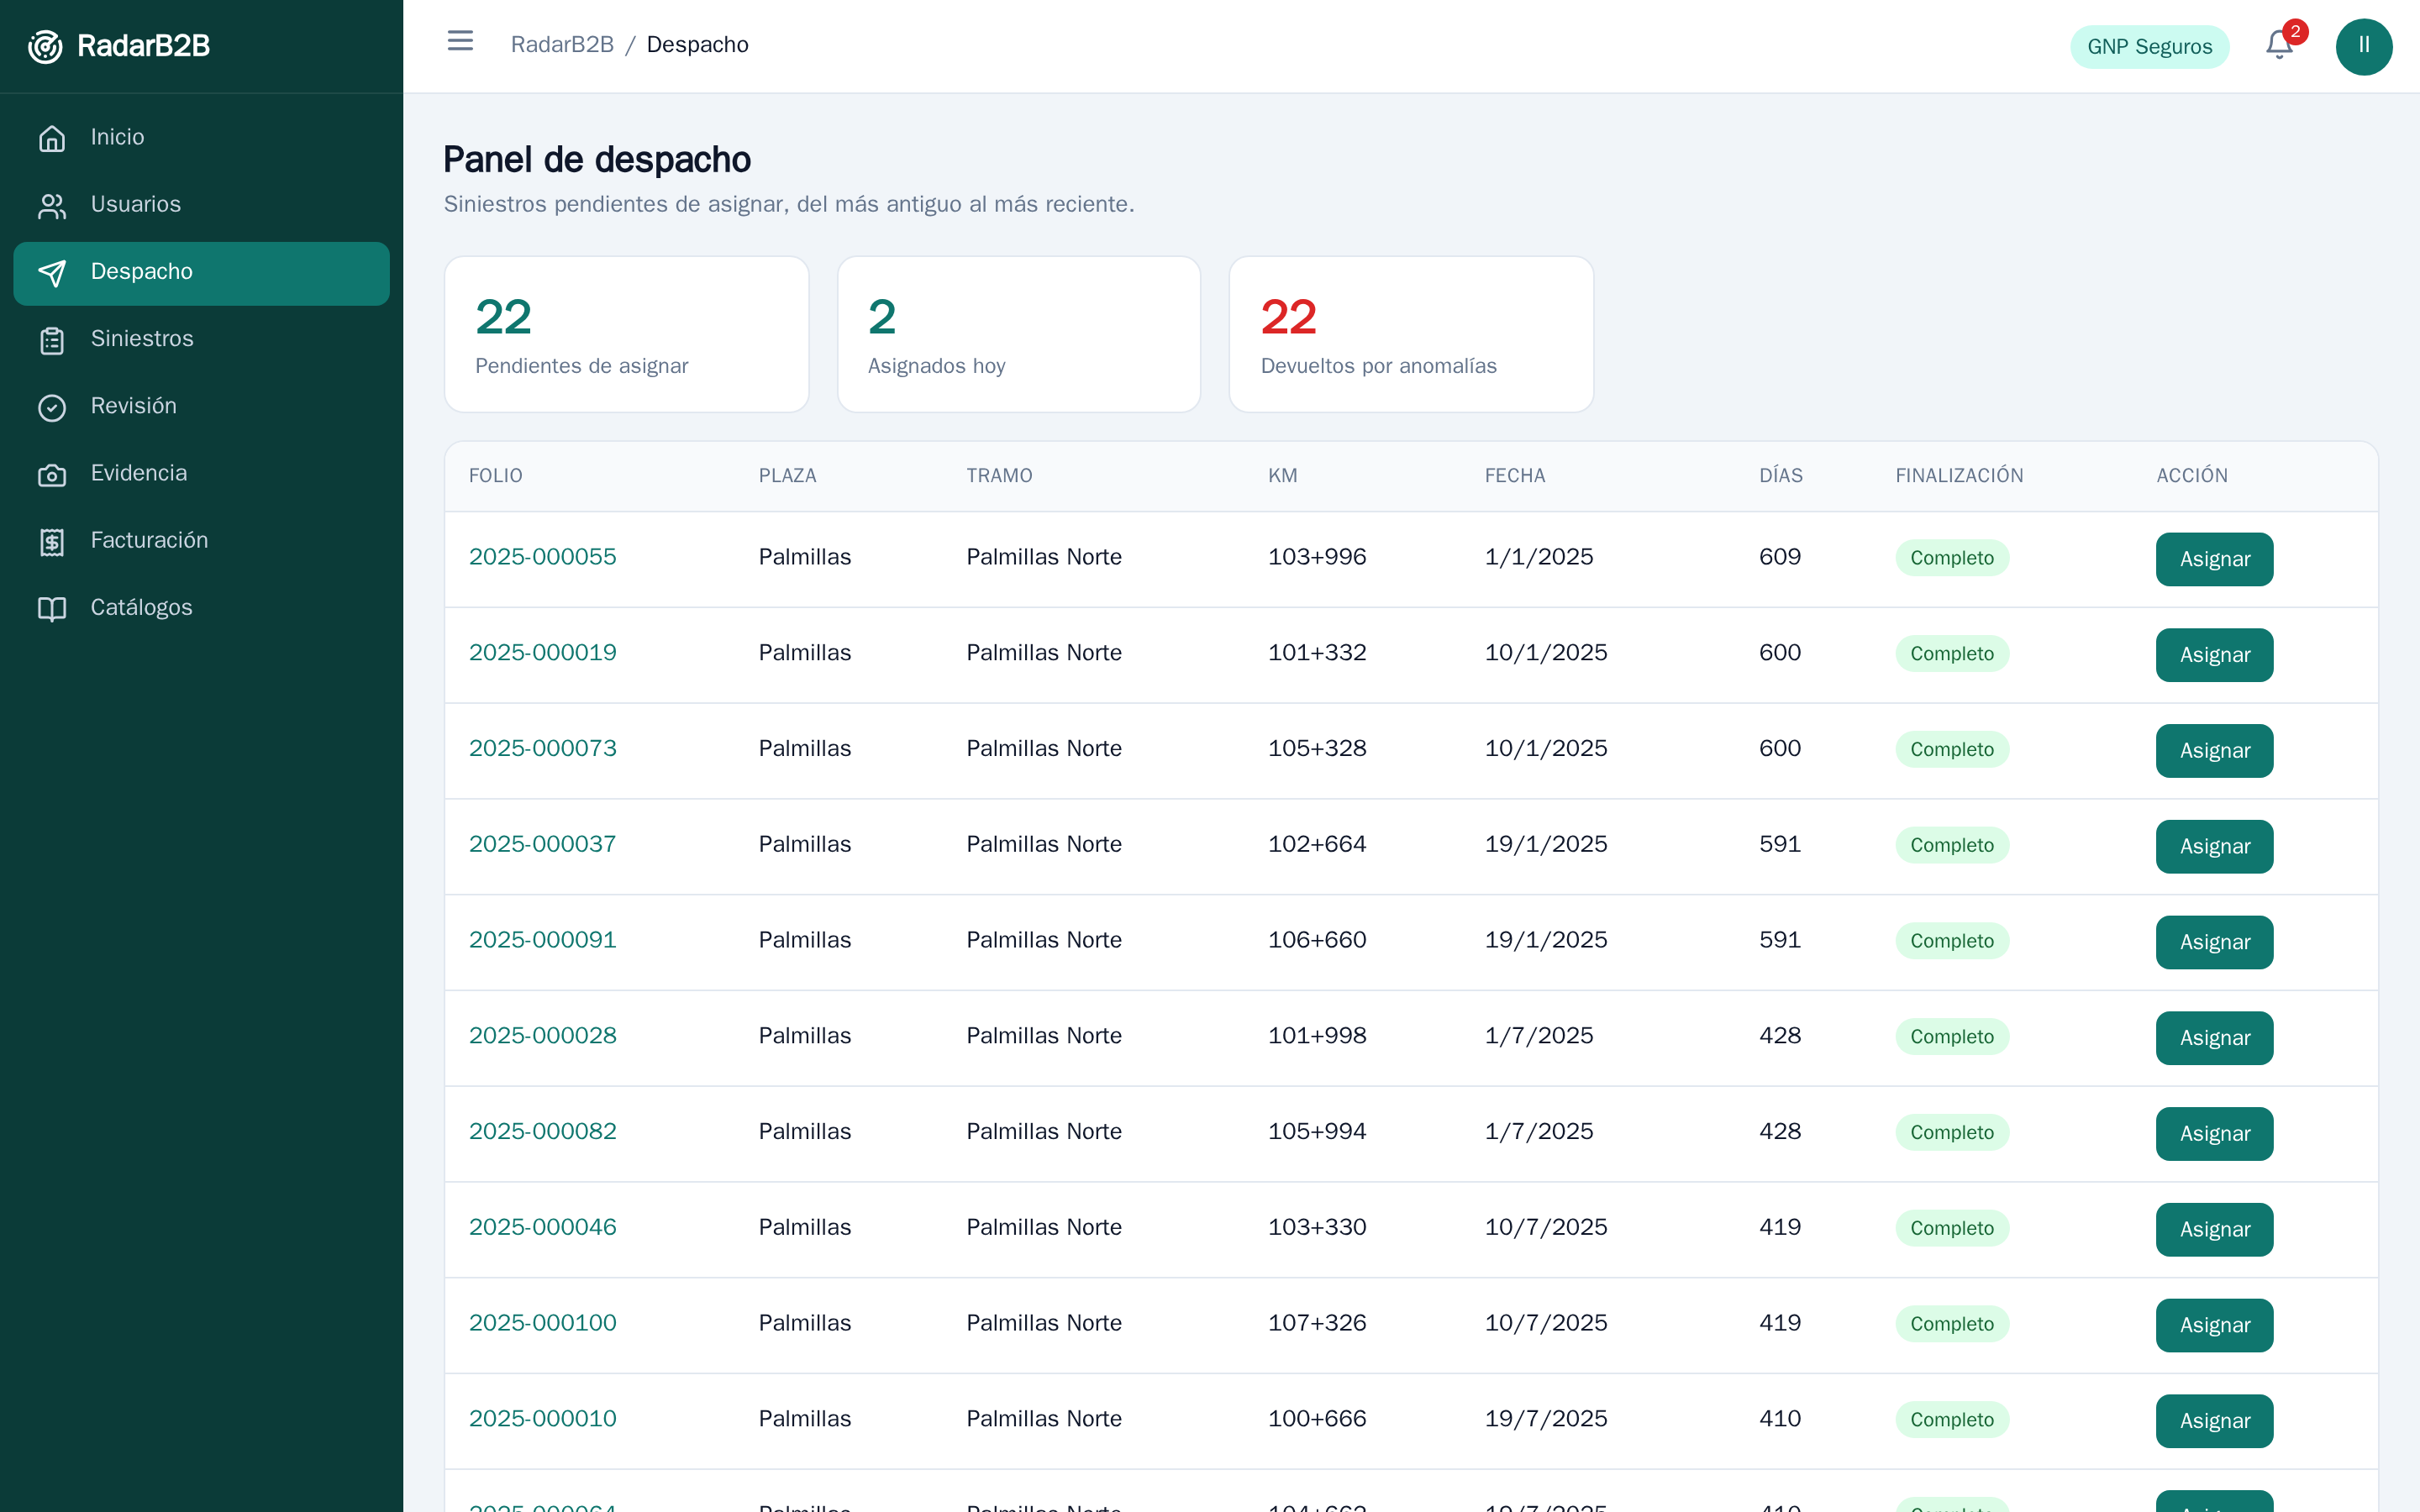Viewport: 2420px width, 1512px height.
Task: Open folio 2025-000100
Action: click(542, 1323)
